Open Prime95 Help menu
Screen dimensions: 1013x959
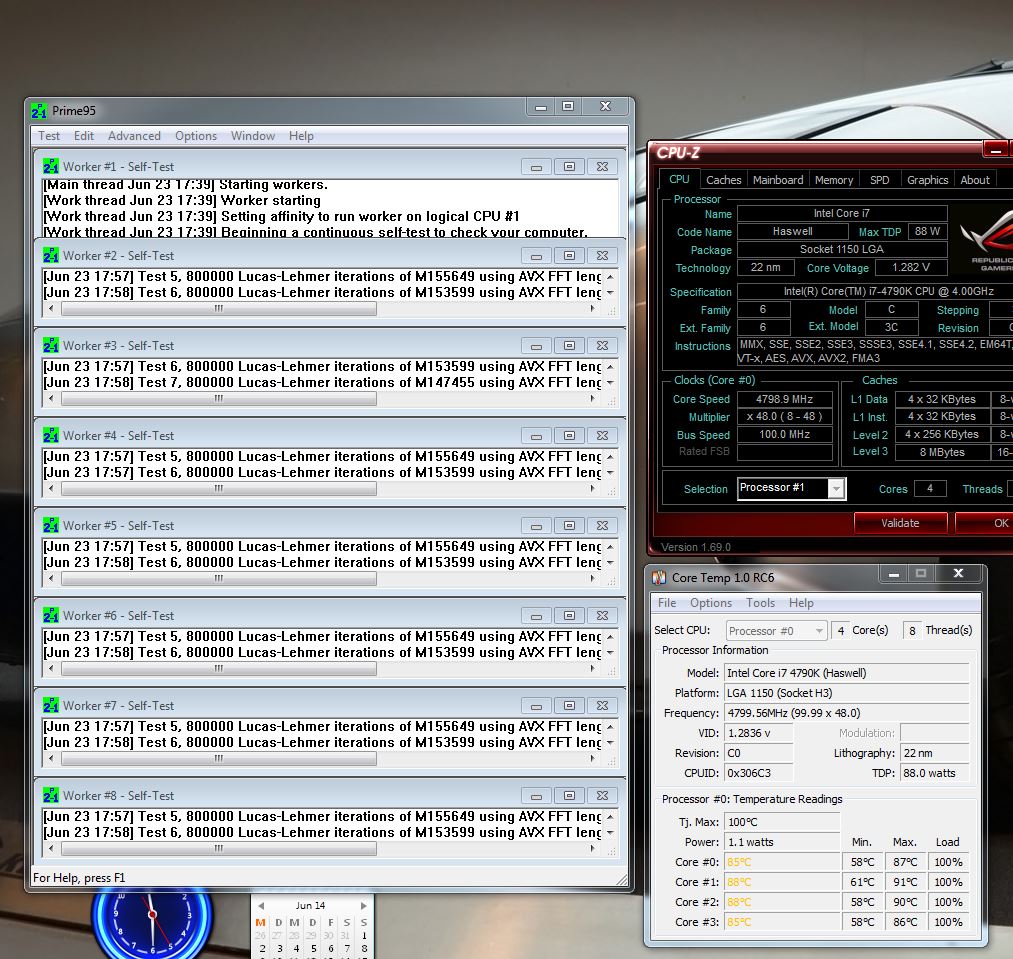(x=301, y=136)
